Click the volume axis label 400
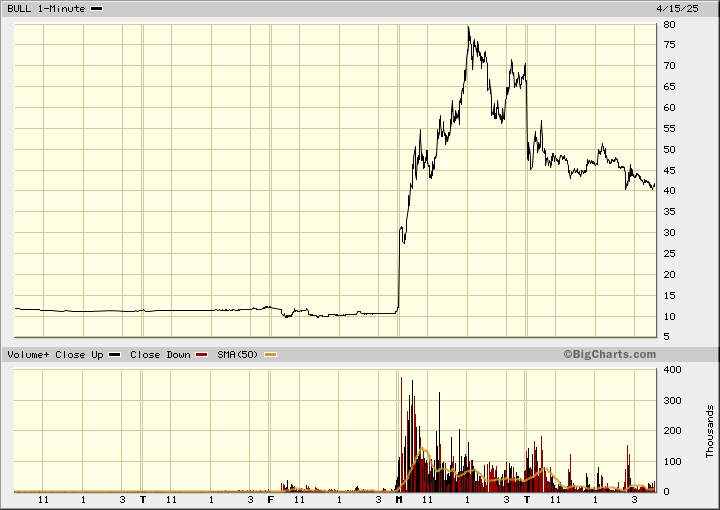The image size is (720, 510). tap(672, 370)
